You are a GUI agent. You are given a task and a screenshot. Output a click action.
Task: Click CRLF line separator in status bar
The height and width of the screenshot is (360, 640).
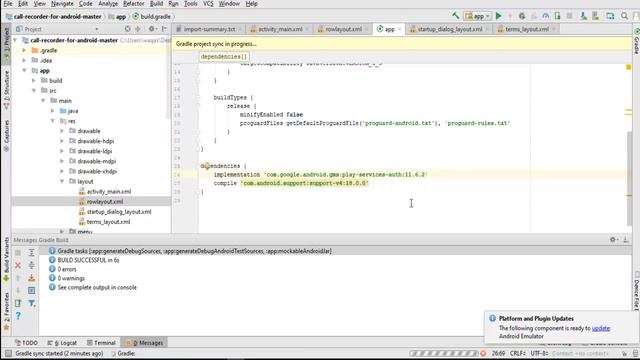[518, 353]
